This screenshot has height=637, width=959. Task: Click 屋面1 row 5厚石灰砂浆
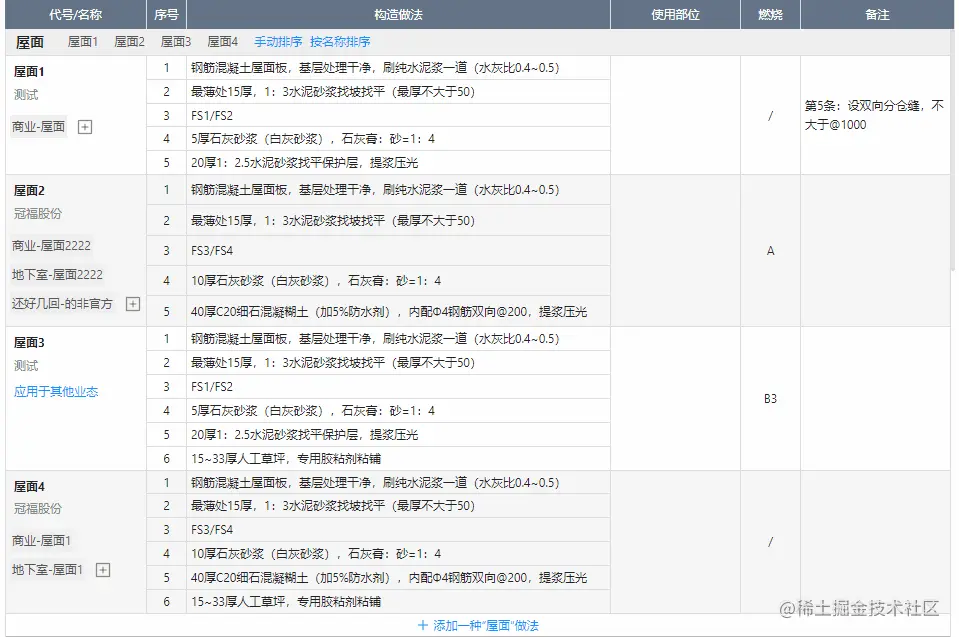click(398, 139)
